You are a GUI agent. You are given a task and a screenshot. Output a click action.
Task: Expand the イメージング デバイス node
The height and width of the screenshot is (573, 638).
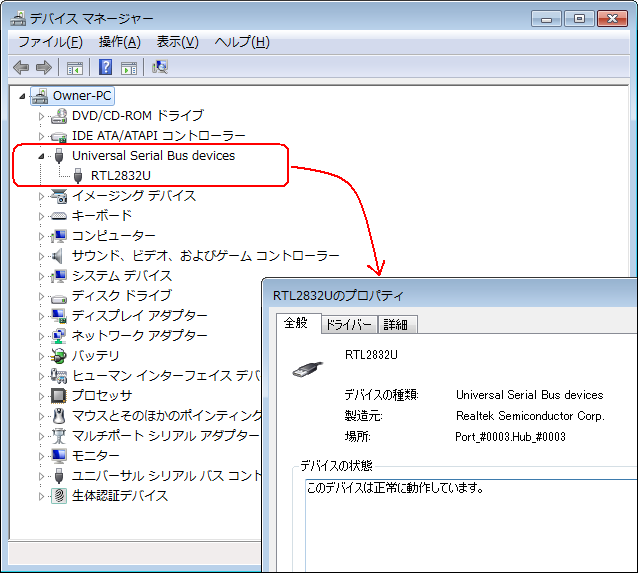click(x=41, y=196)
